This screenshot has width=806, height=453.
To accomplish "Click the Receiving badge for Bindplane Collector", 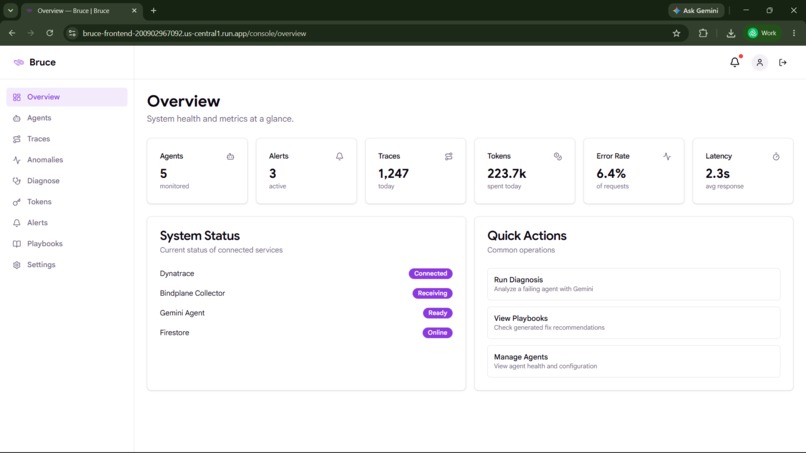I will pyautogui.click(x=432, y=293).
